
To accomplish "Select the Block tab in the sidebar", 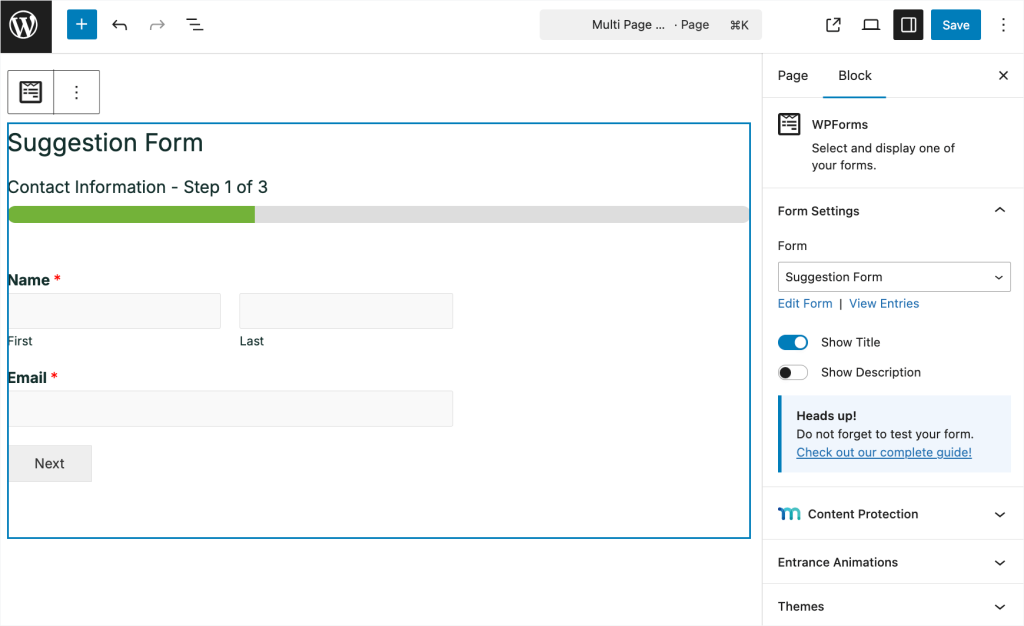I will pyautogui.click(x=855, y=75).
